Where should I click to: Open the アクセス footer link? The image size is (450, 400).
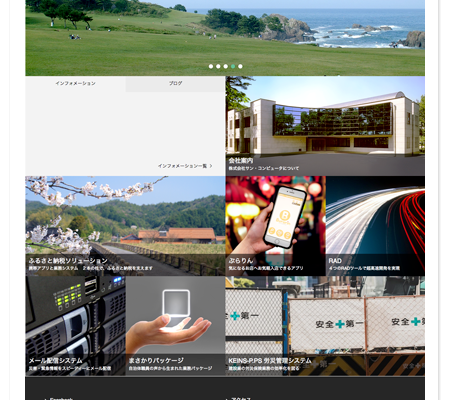[x=241, y=399]
